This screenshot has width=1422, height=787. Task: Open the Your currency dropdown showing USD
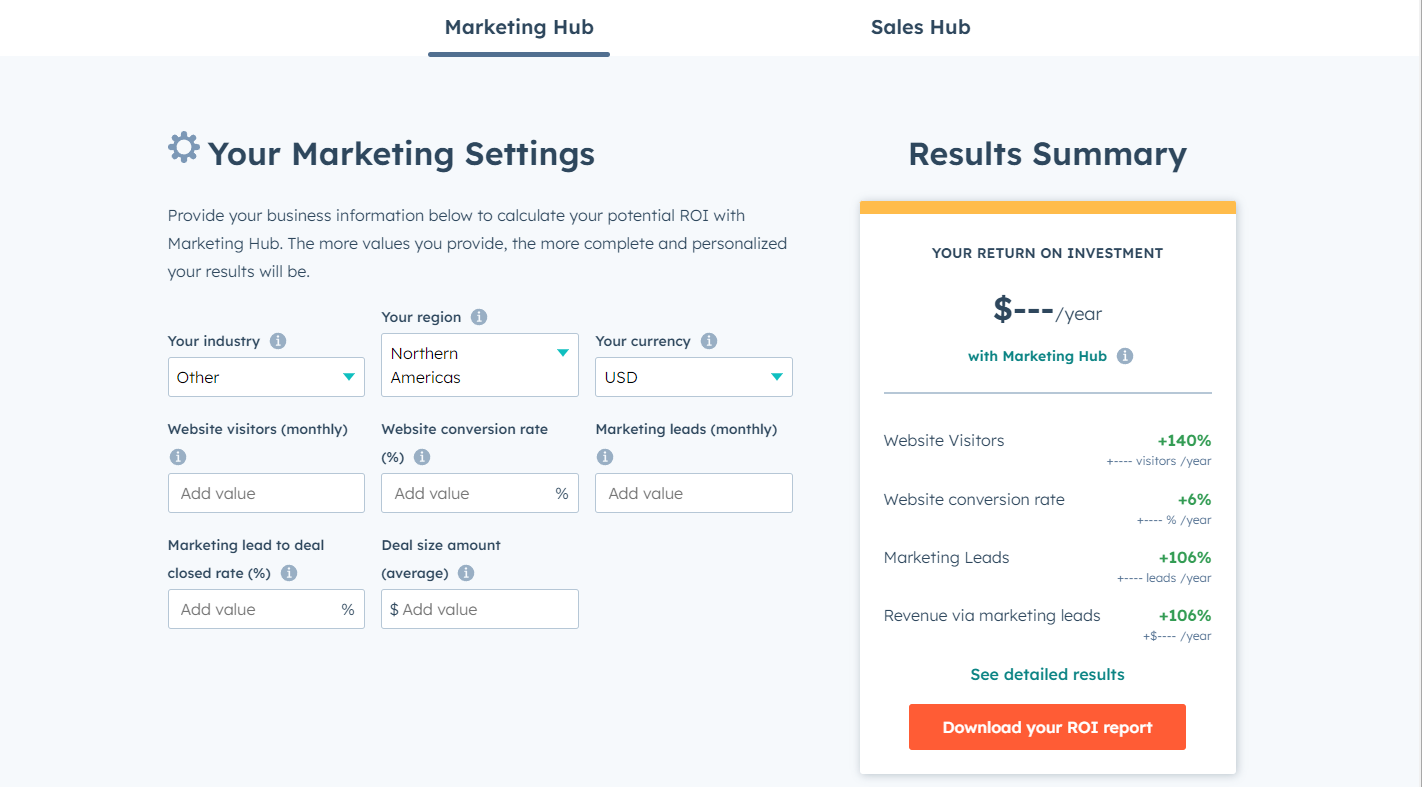pos(694,377)
